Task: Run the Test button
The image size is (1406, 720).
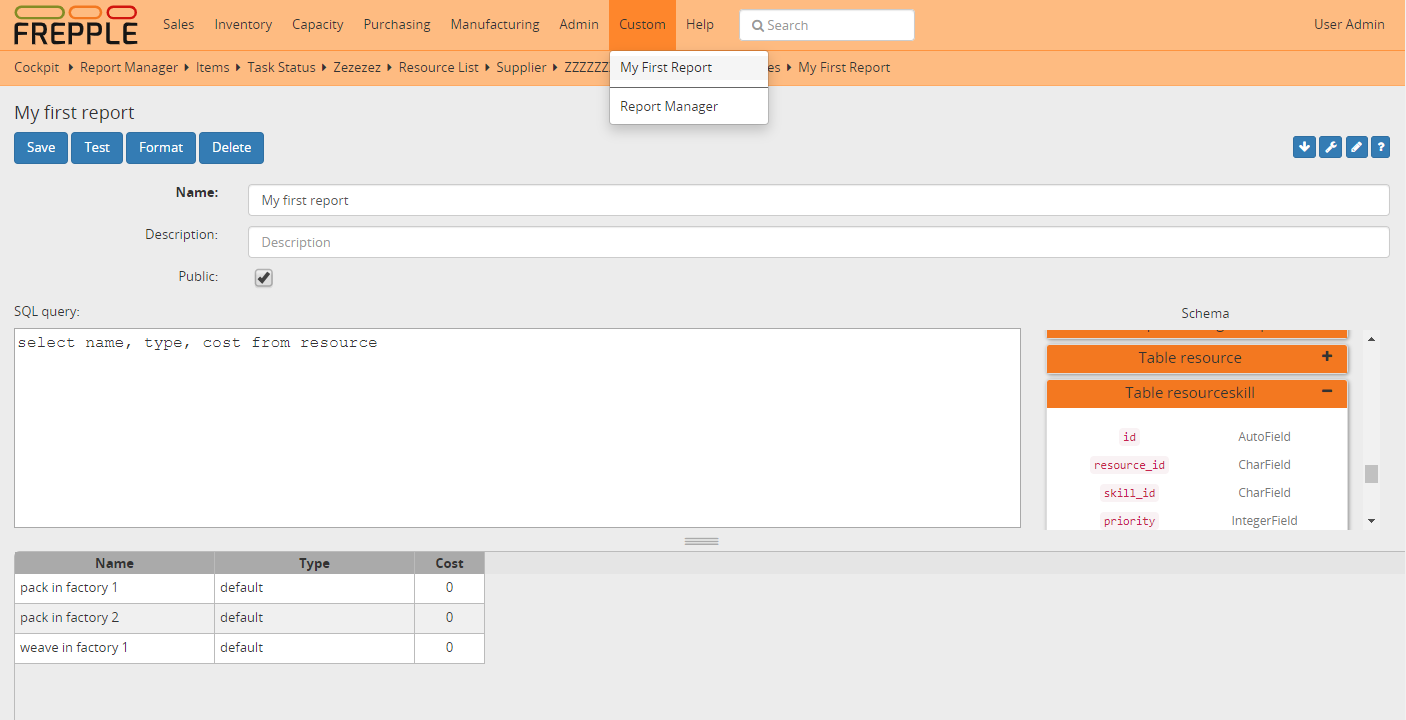Action: pos(96,147)
